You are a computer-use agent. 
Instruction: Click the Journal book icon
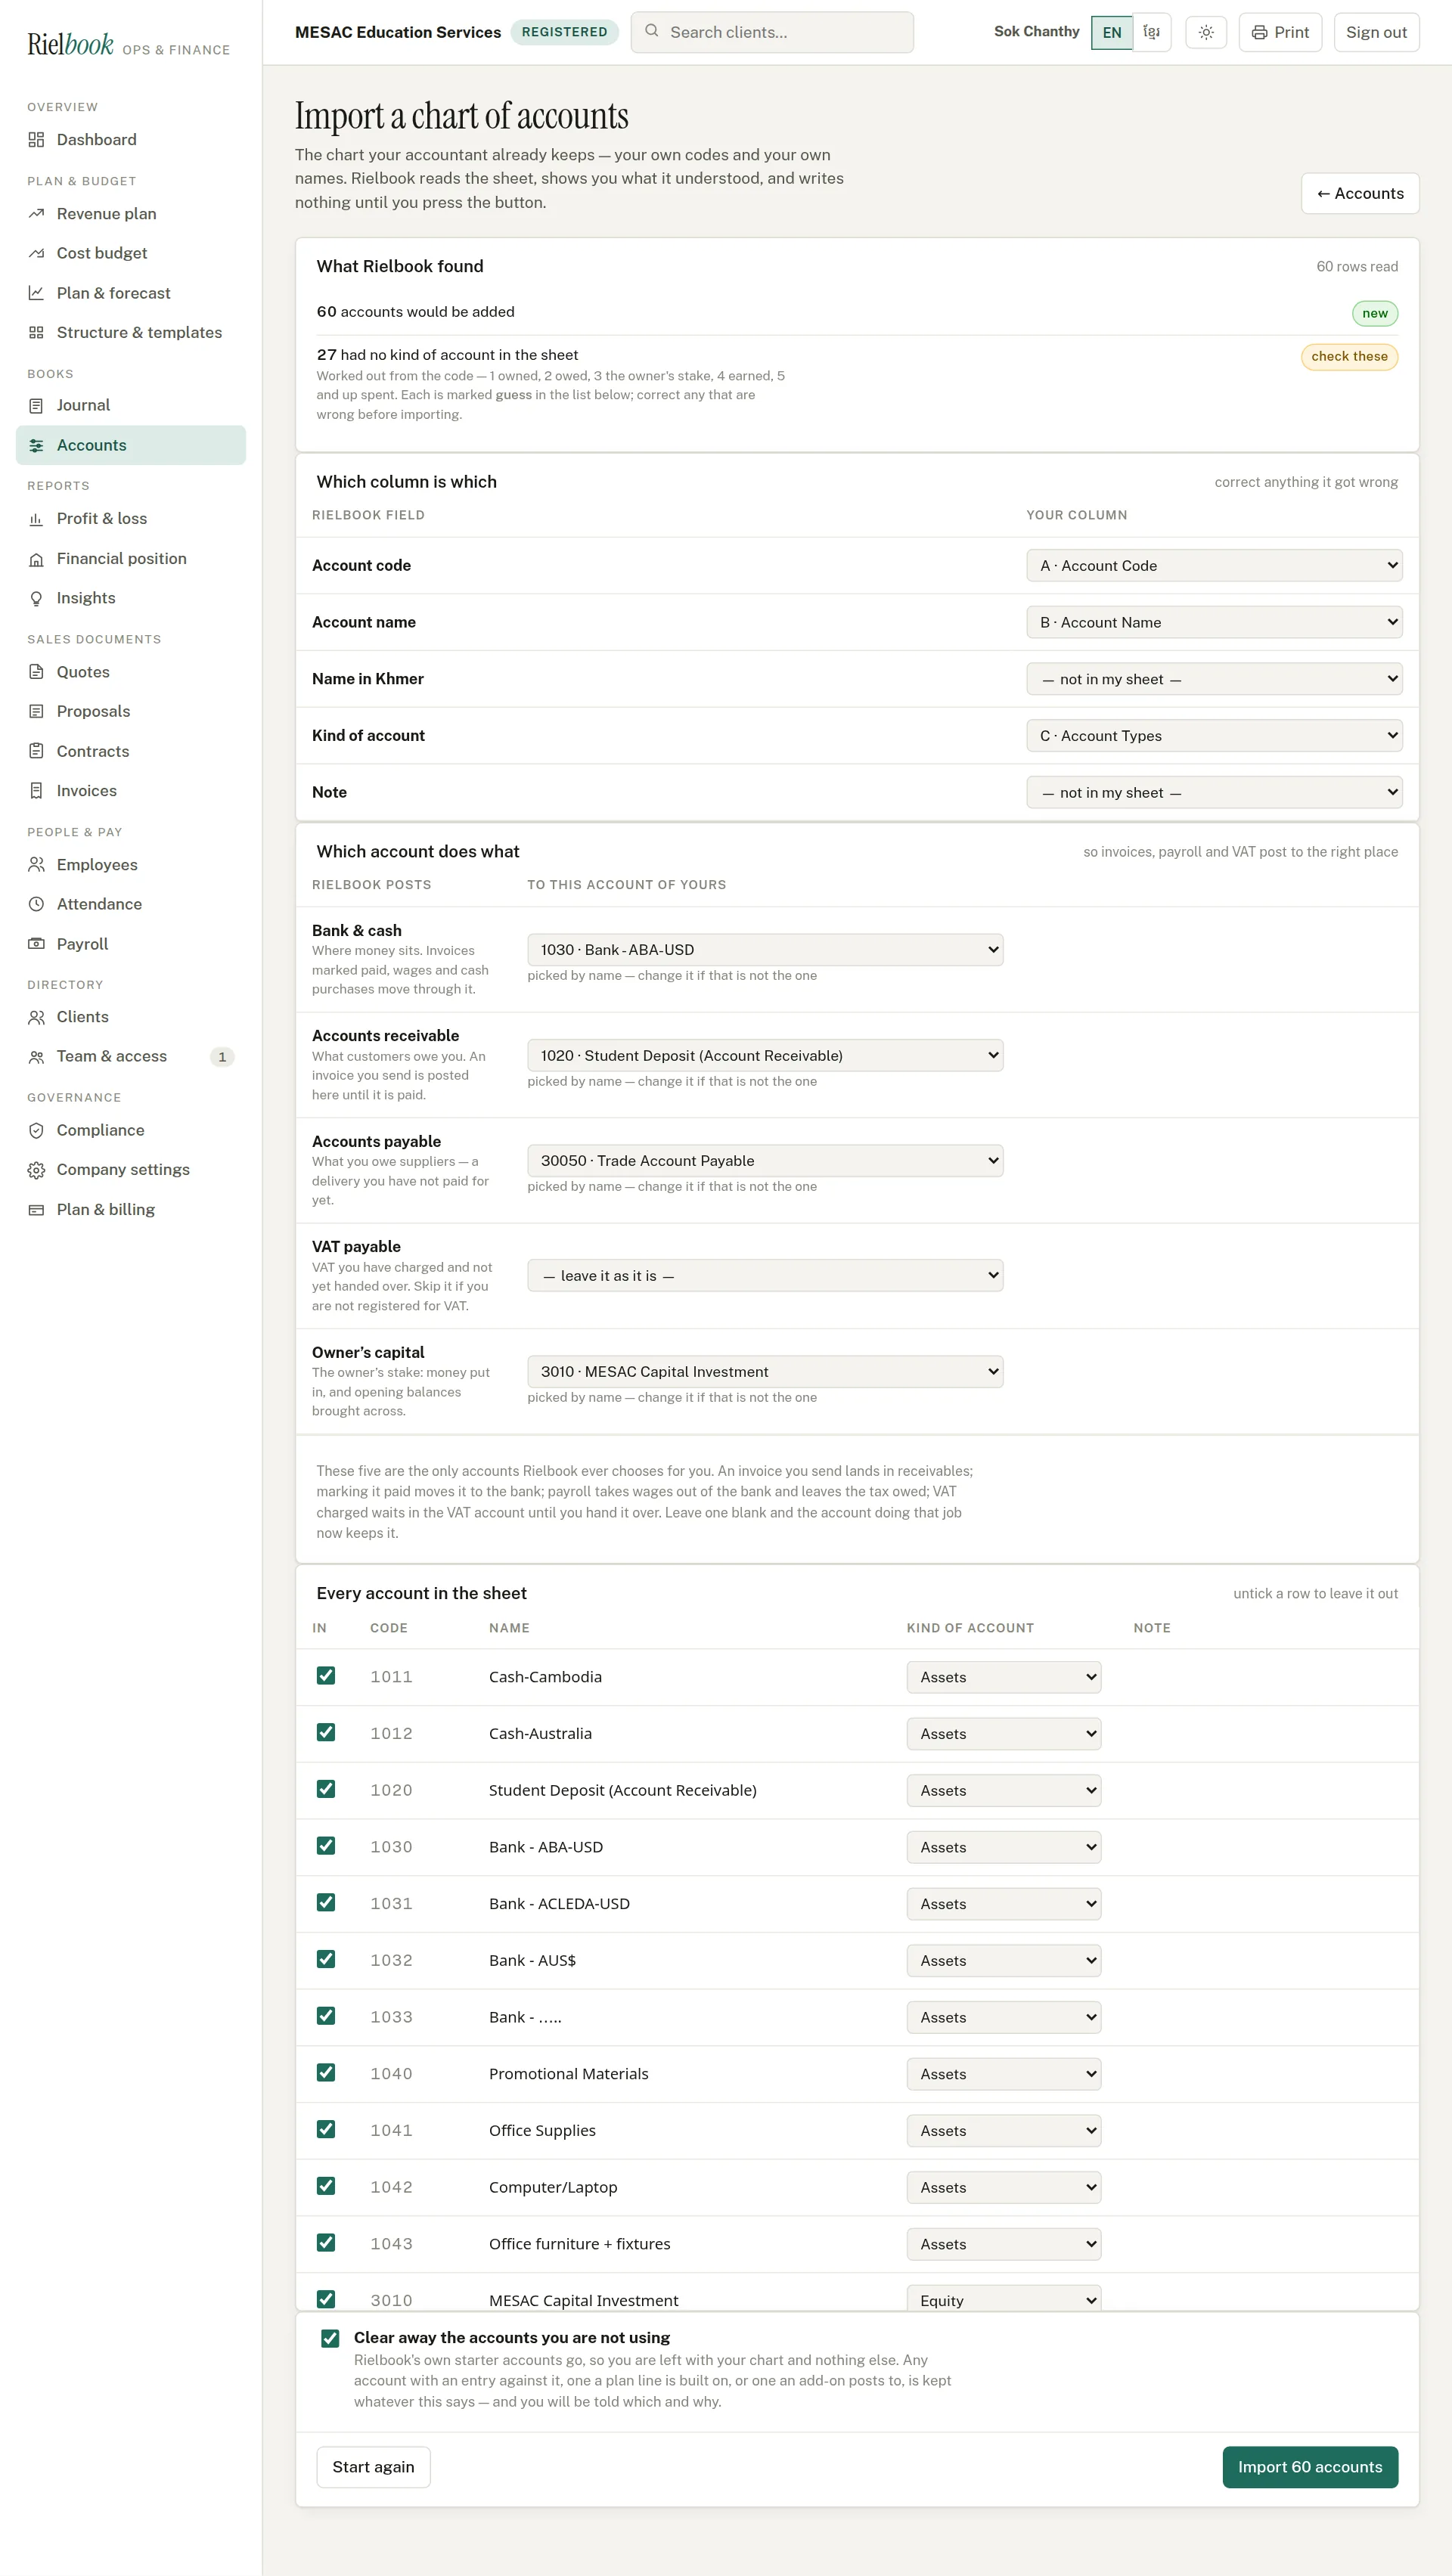pos(36,406)
